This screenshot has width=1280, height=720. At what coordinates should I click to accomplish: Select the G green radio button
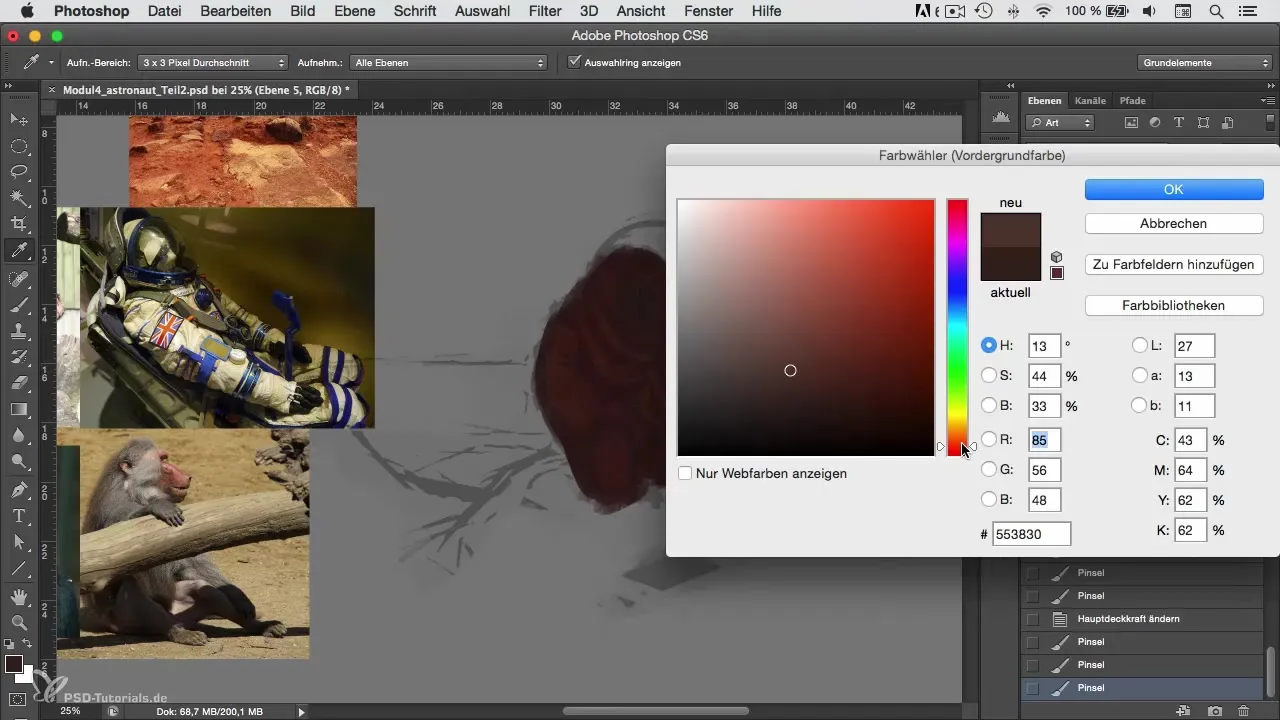[989, 469]
